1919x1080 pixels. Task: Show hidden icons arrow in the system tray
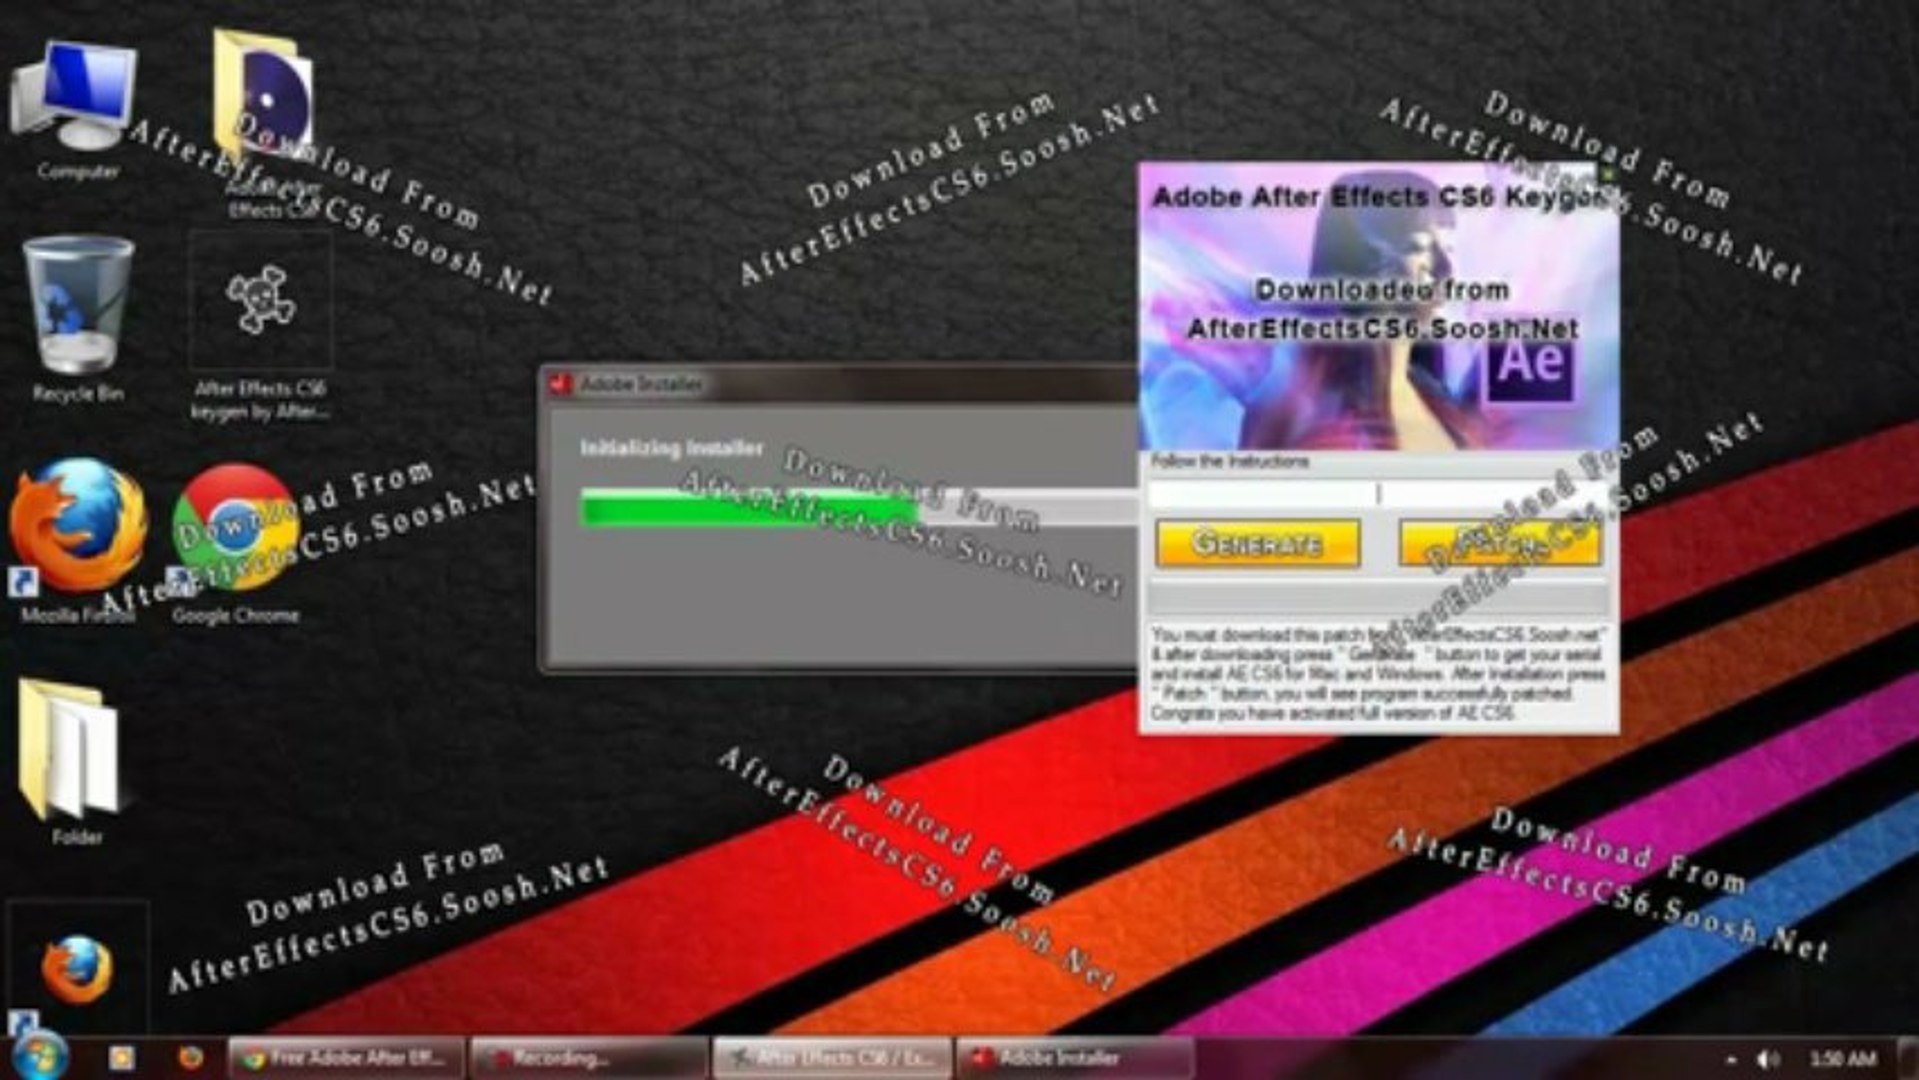tap(1731, 1058)
